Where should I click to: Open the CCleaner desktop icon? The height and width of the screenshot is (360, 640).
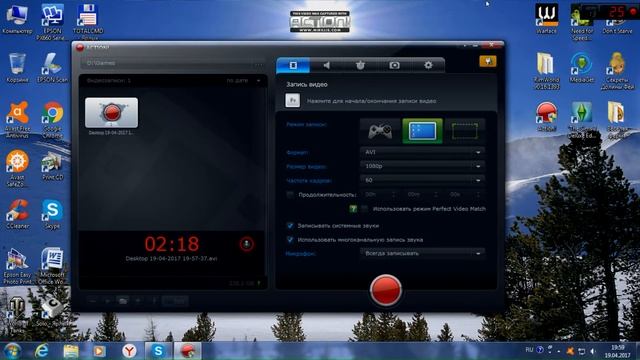[18, 214]
